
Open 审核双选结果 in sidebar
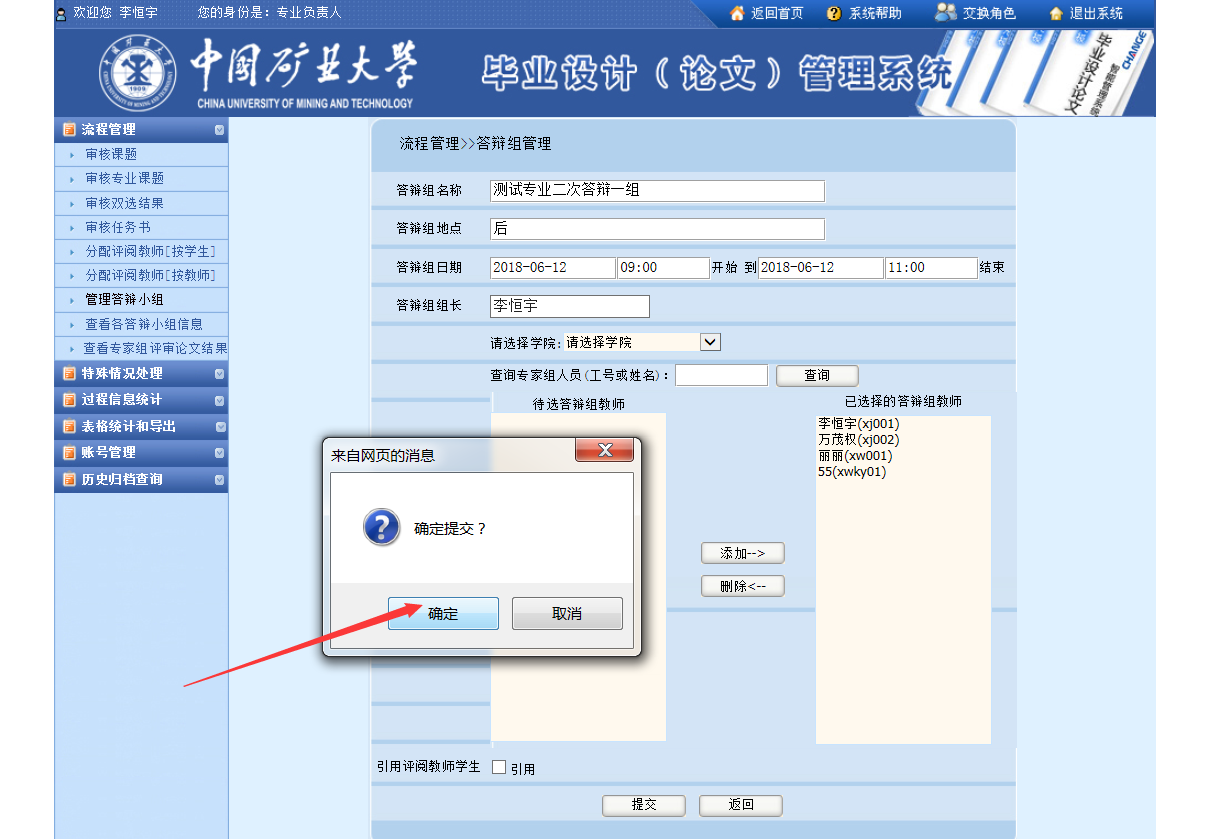[124, 203]
